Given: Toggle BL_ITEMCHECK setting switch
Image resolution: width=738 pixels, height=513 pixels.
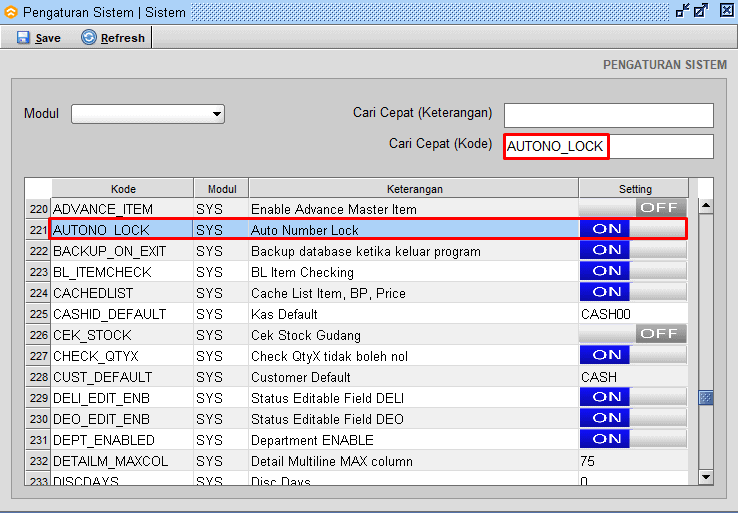Looking at the screenshot, I should [633, 272].
